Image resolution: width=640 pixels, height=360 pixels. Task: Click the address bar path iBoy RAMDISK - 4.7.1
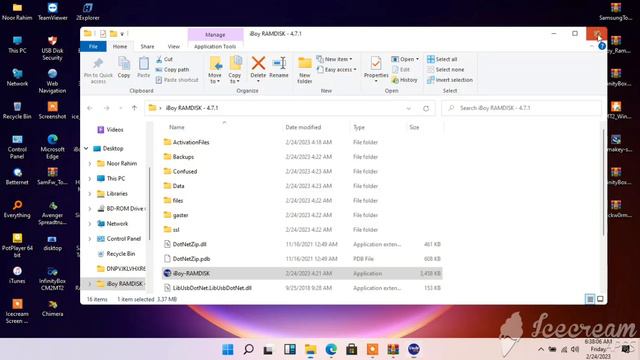coord(192,108)
